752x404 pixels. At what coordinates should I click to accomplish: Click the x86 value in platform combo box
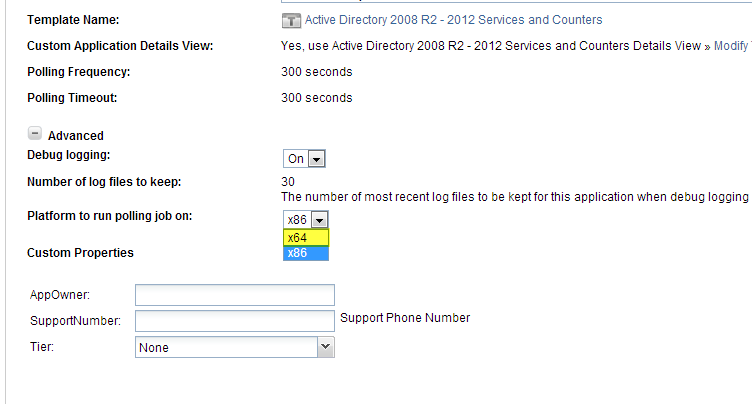[297, 220]
